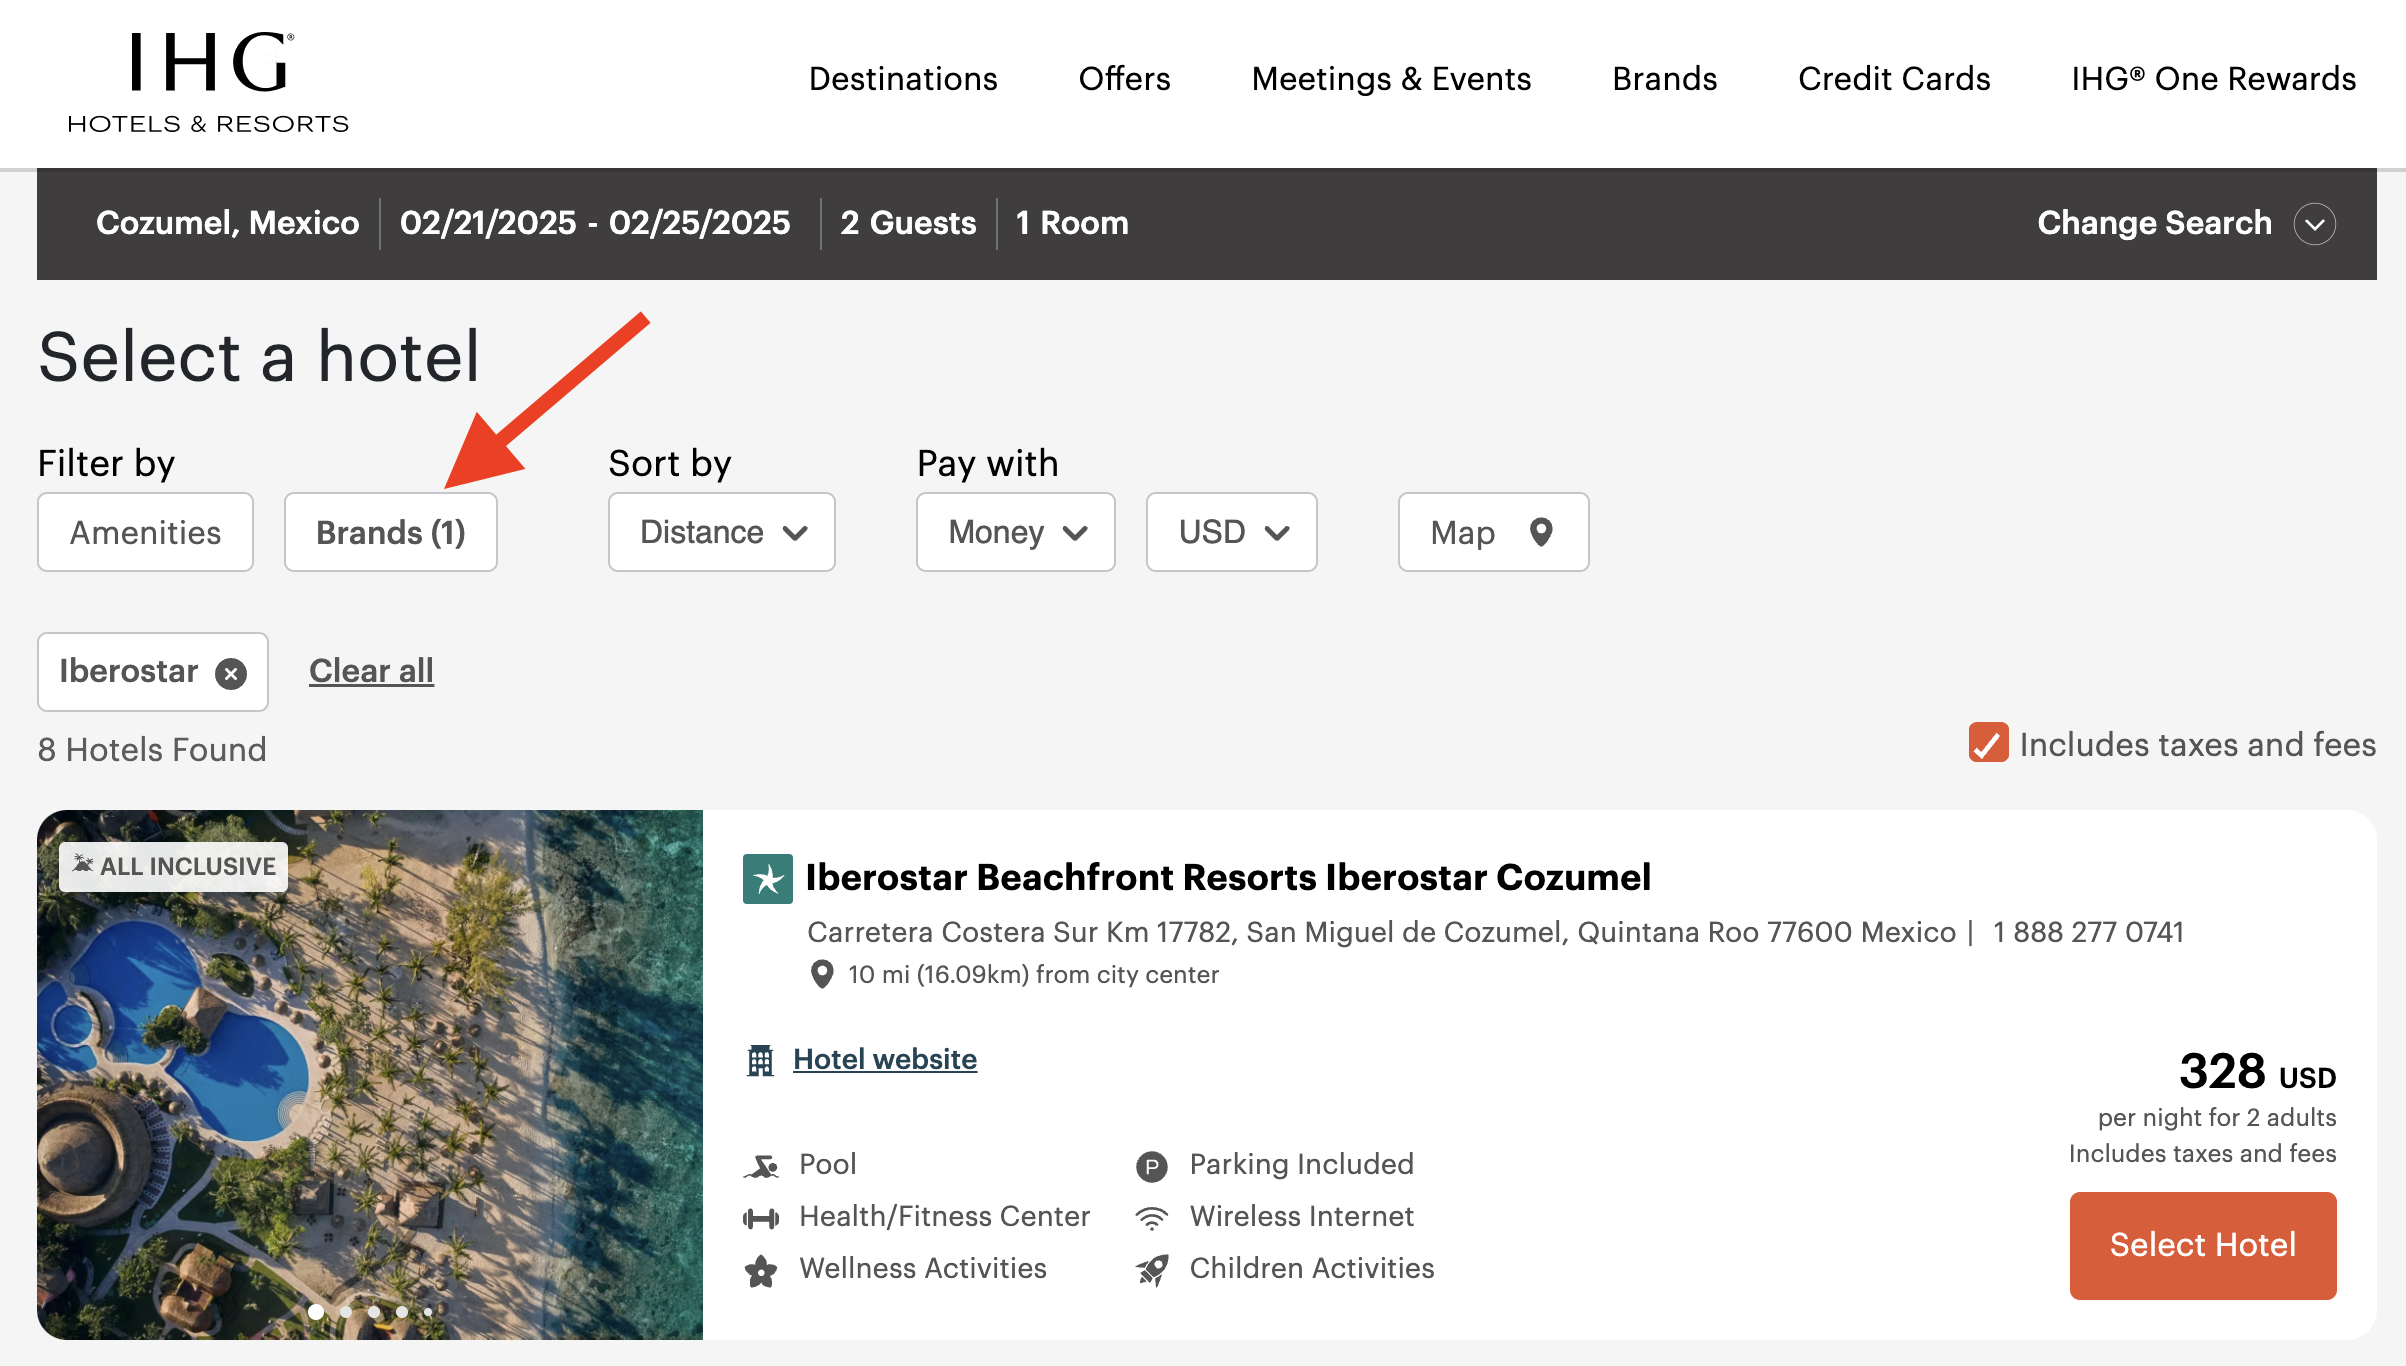Click the hotel phone number 1 888 277 0741
Viewport: 2406px width, 1366px height.
coord(2088,932)
